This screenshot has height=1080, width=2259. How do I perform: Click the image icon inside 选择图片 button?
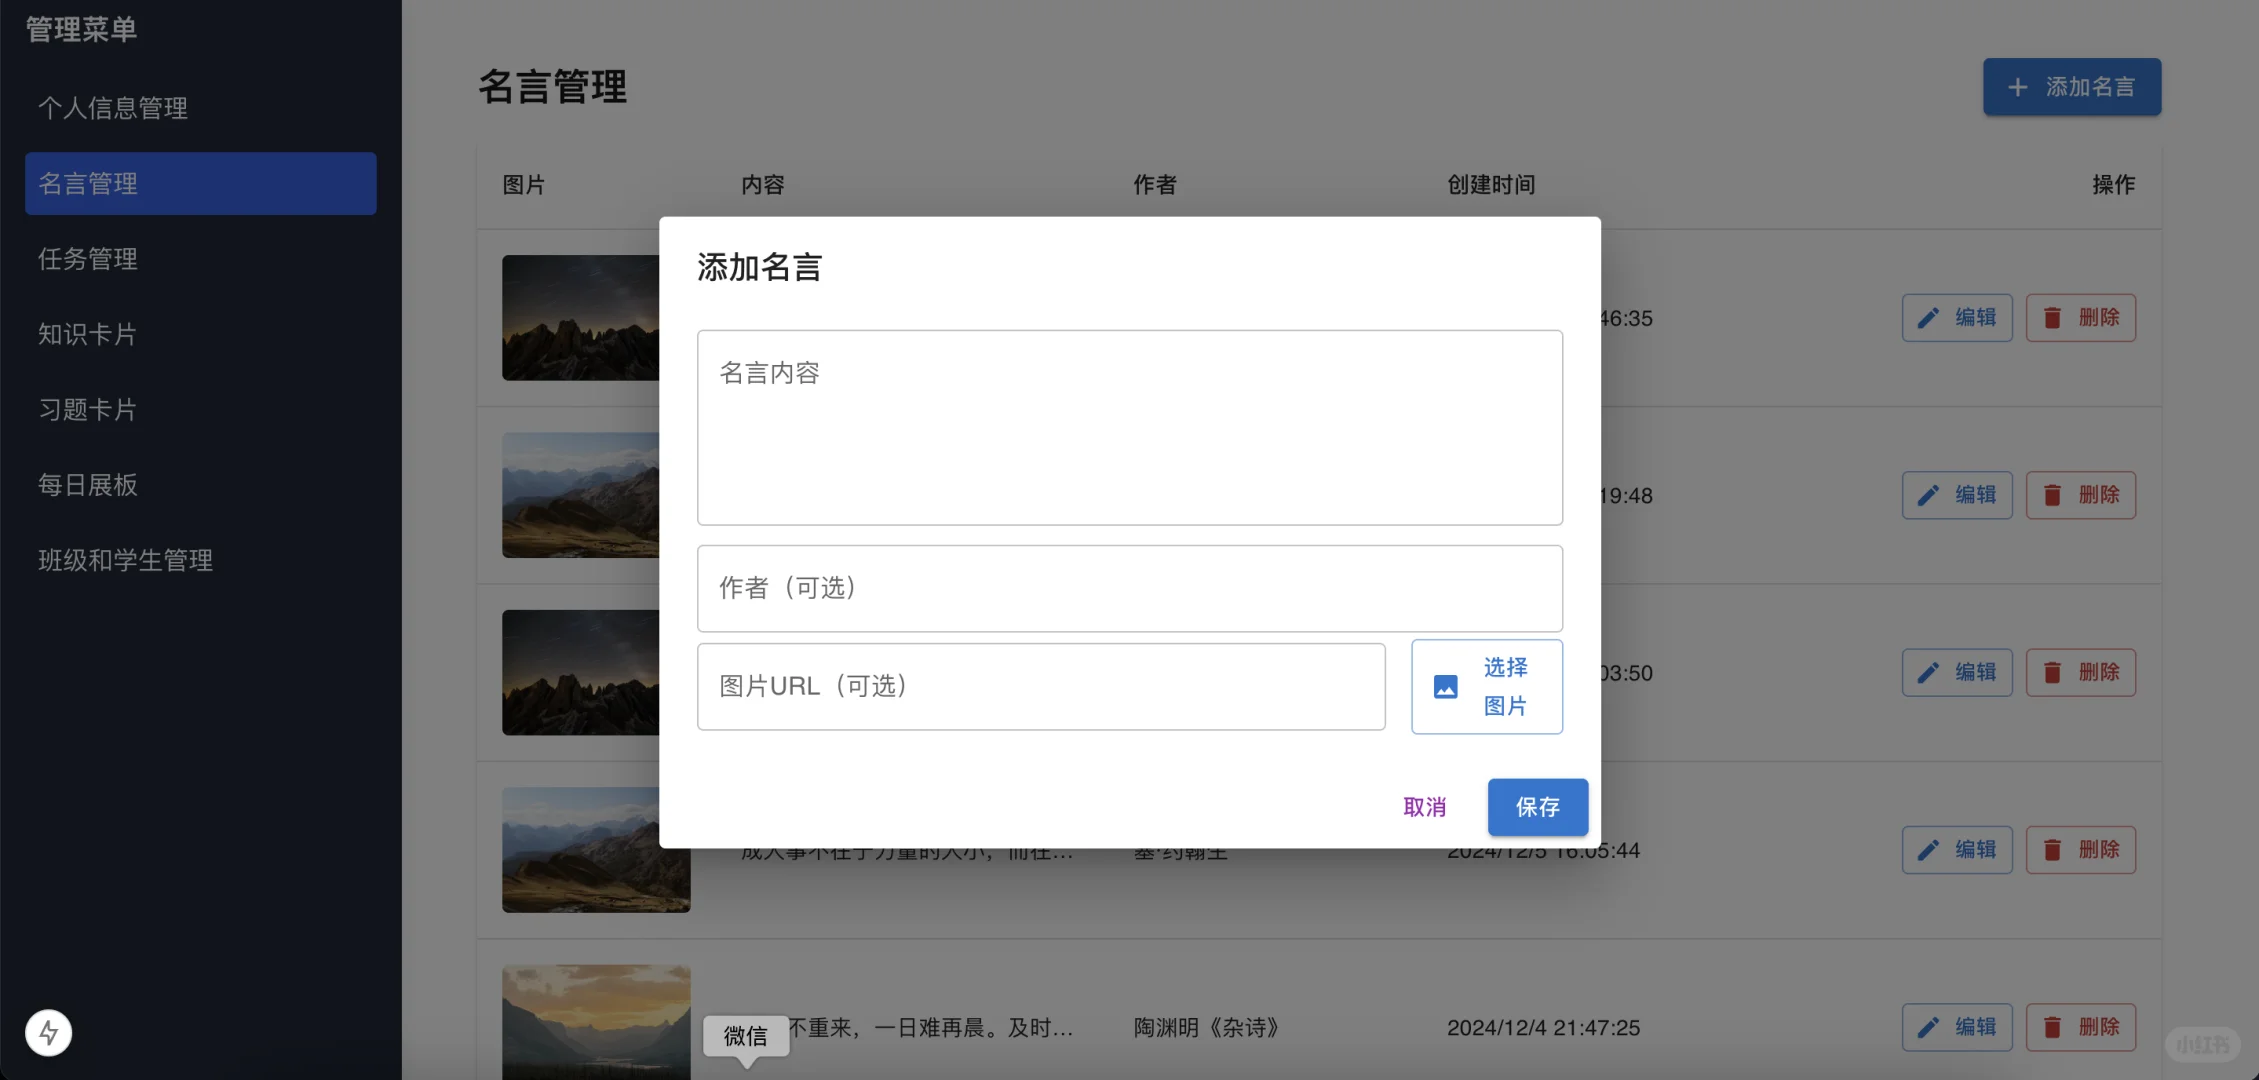[1444, 686]
